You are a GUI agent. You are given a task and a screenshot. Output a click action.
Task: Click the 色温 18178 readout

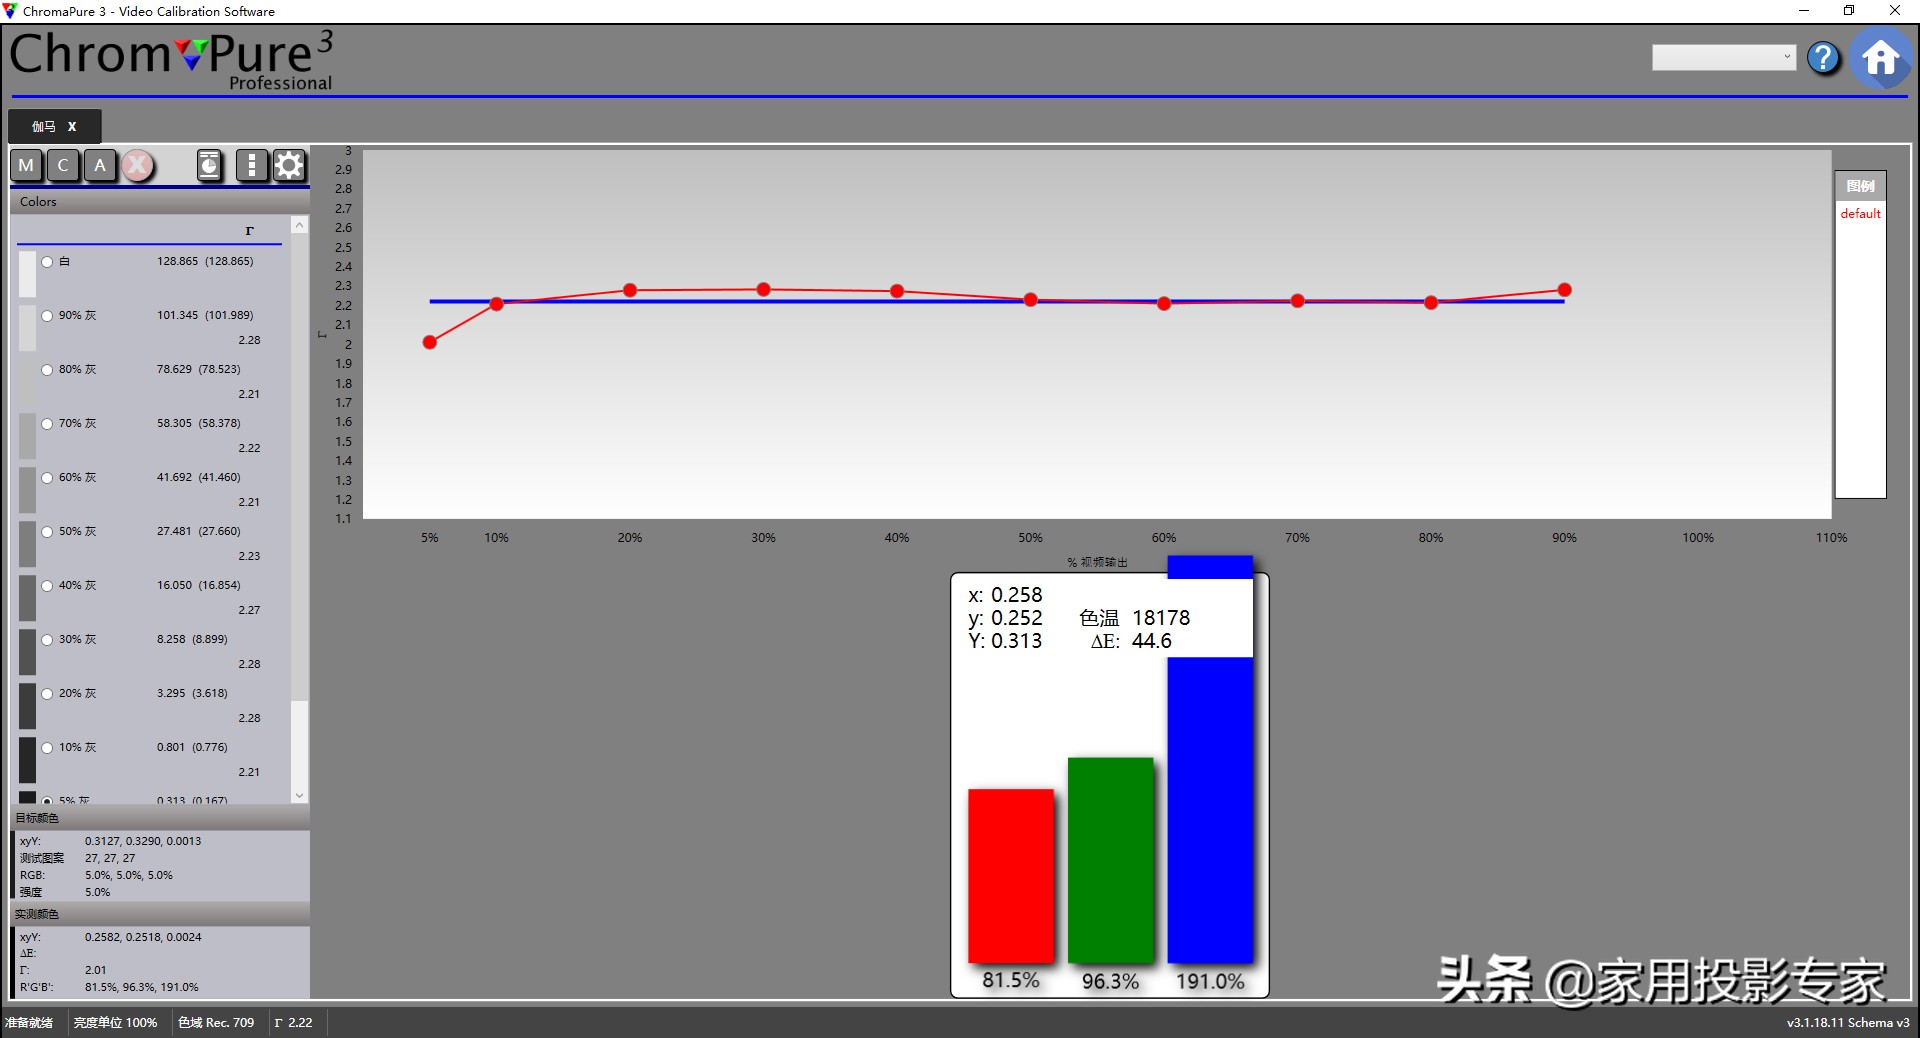click(1135, 618)
